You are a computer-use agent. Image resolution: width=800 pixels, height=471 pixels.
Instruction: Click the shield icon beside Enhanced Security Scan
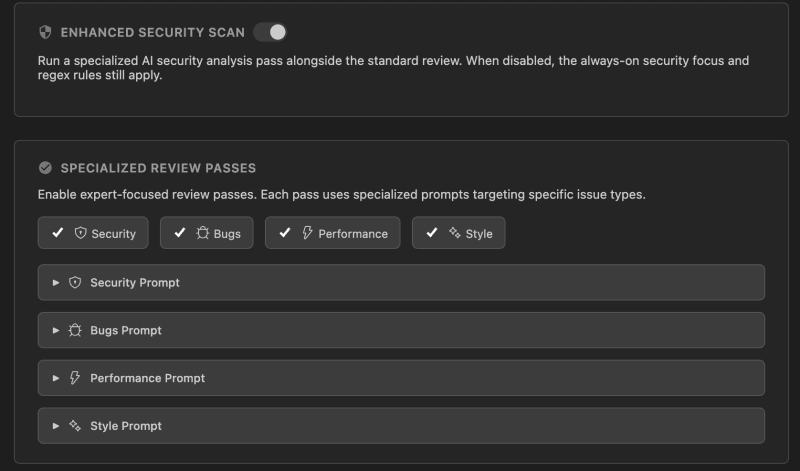(45, 32)
